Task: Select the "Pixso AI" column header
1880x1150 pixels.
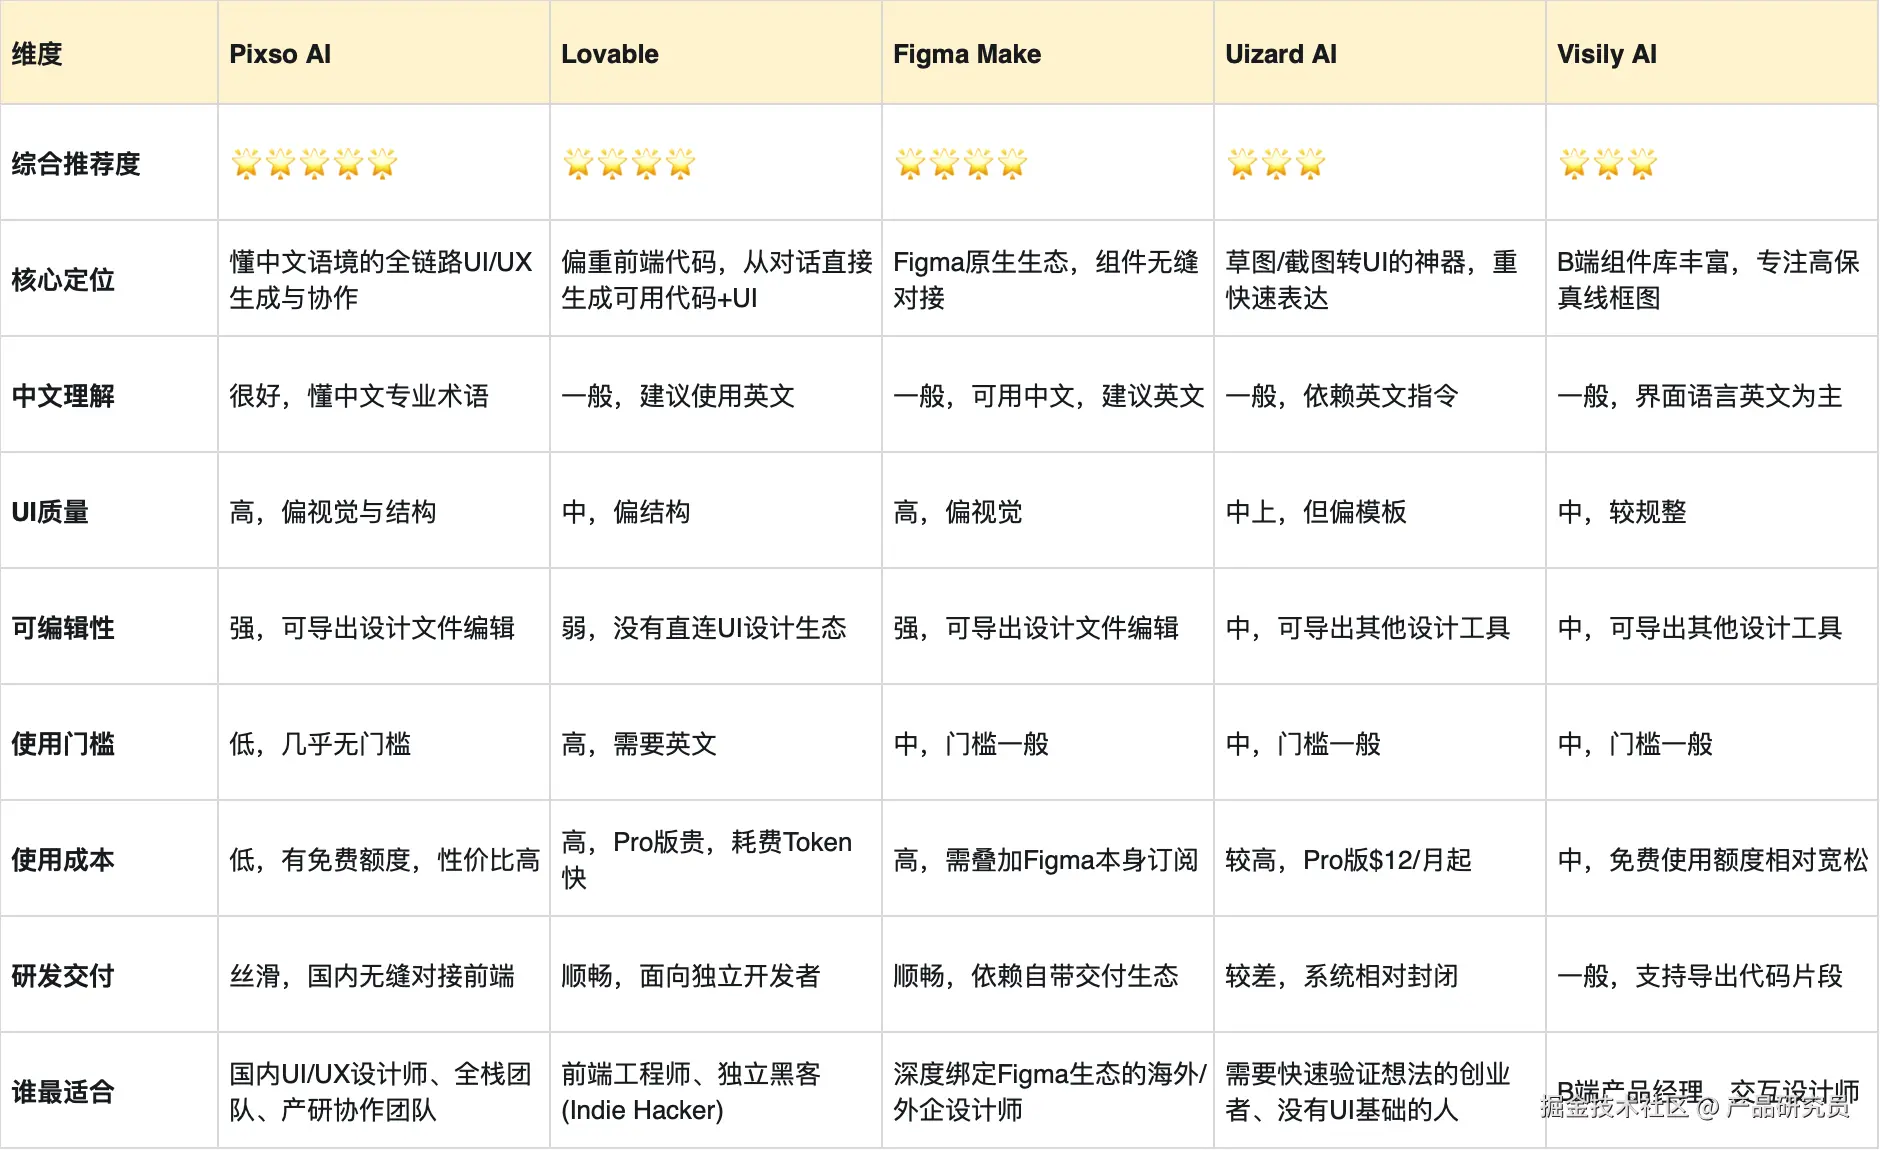Action: (x=384, y=53)
